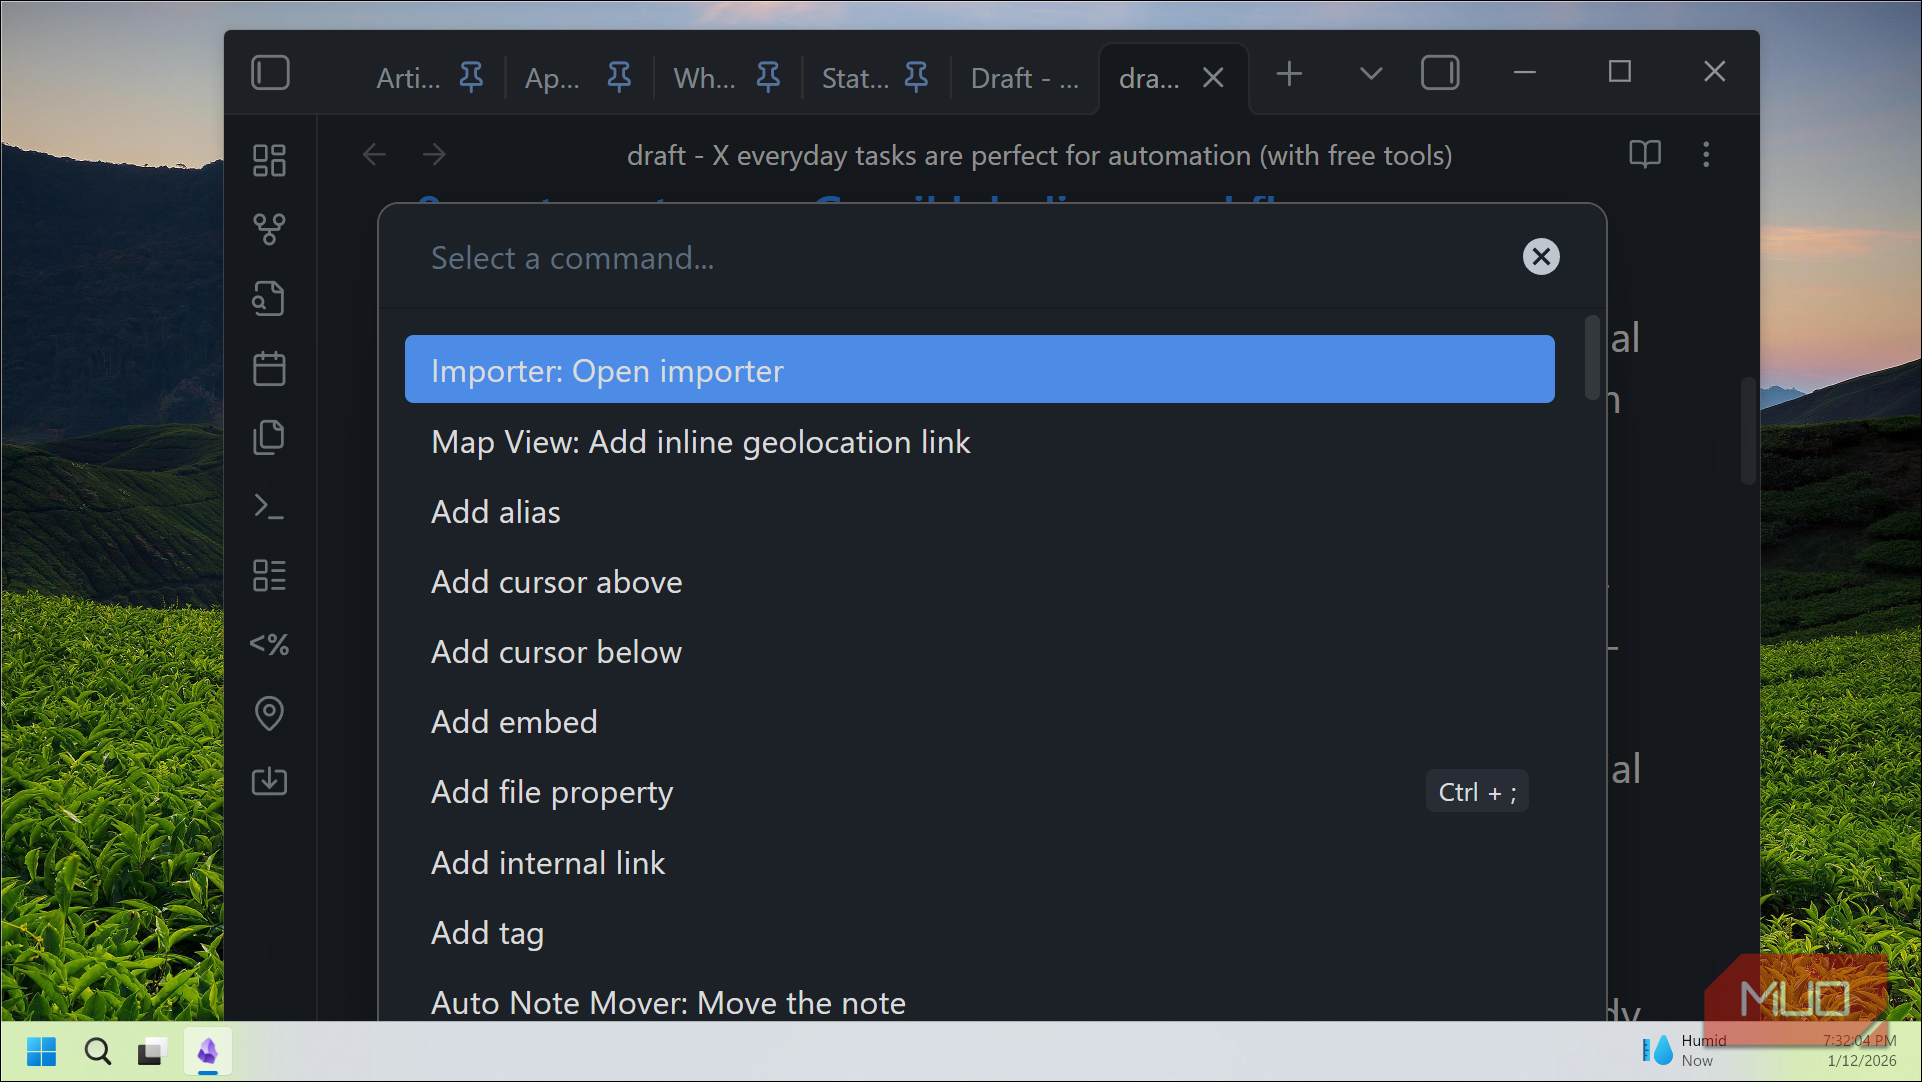Image resolution: width=1922 pixels, height=1082 pixels.
Task: Click the command list scrollbar
Action: point(1592,358)
